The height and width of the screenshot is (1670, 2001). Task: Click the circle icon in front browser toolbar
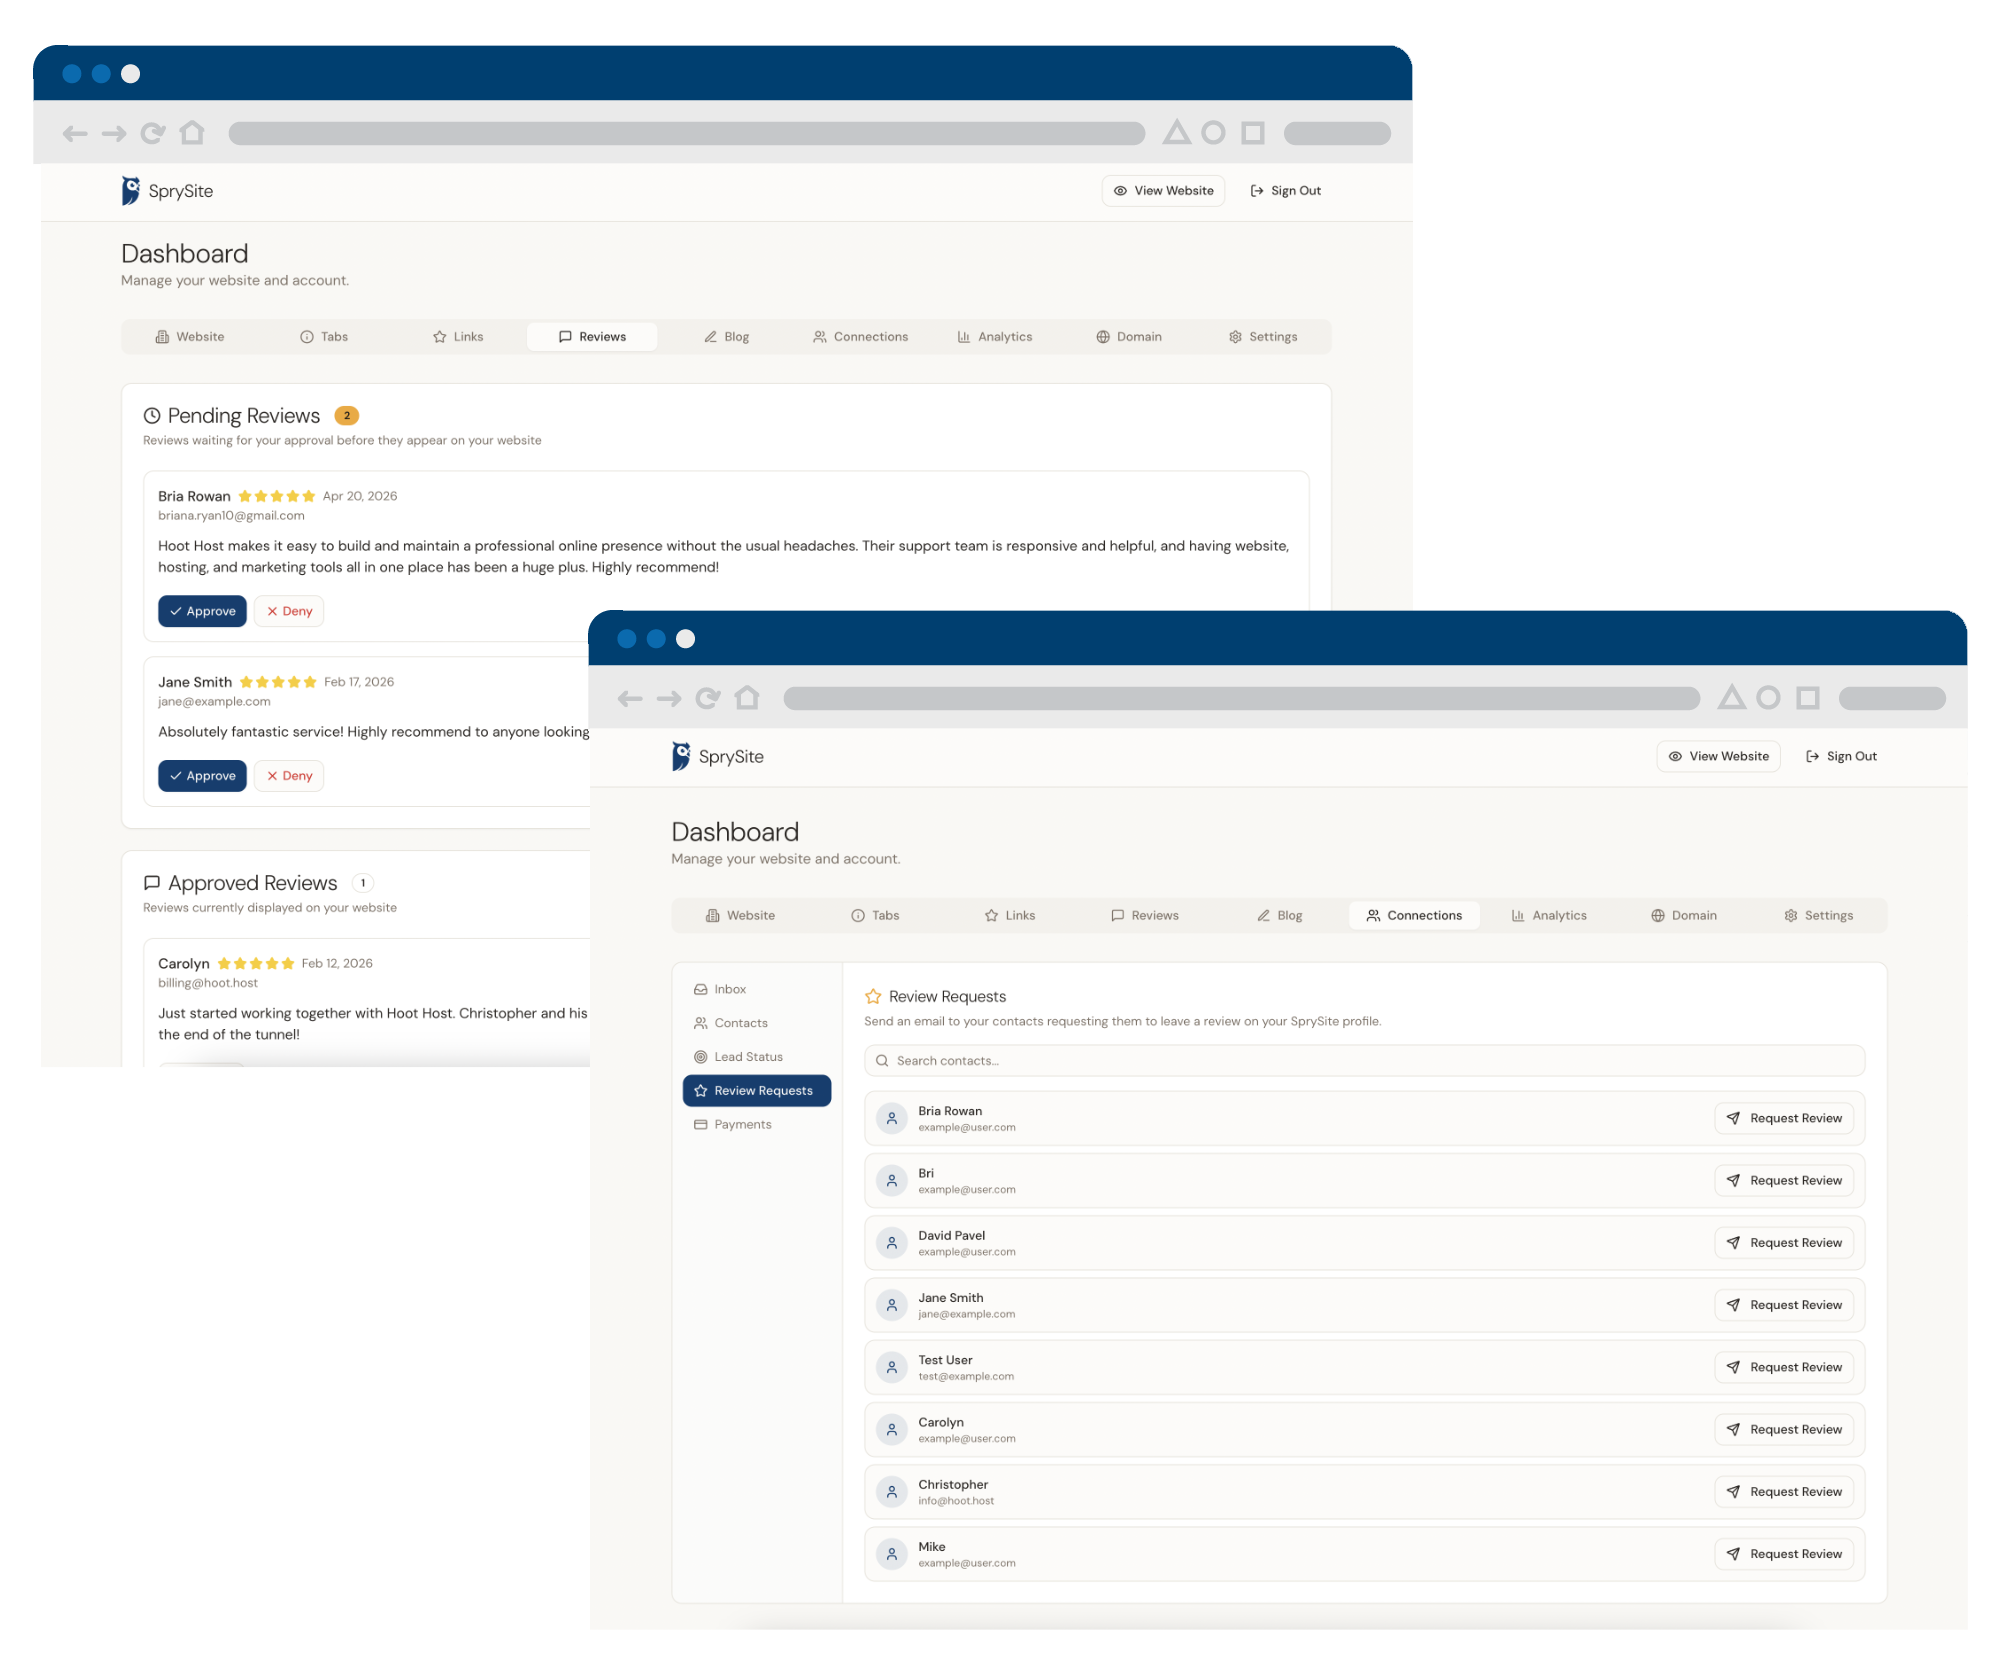pyautogui.click(x=1768, y=698)
